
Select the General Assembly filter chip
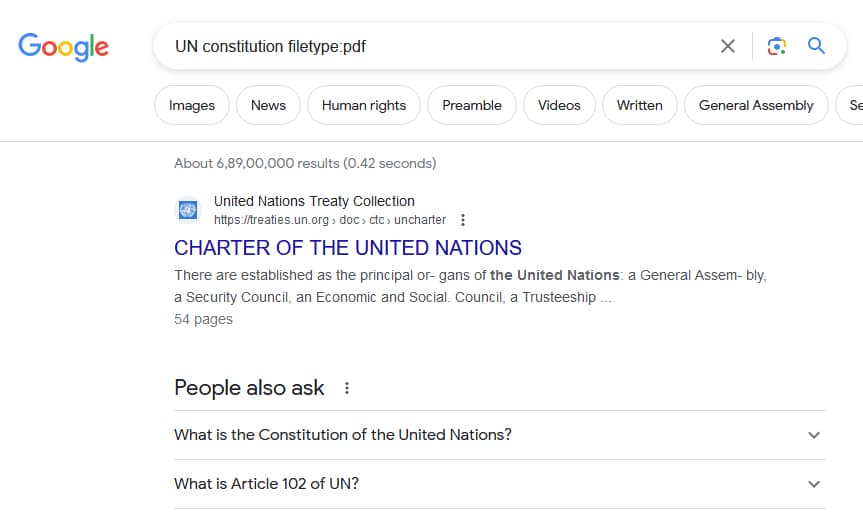pyautogui.click(x=756, y=105)
